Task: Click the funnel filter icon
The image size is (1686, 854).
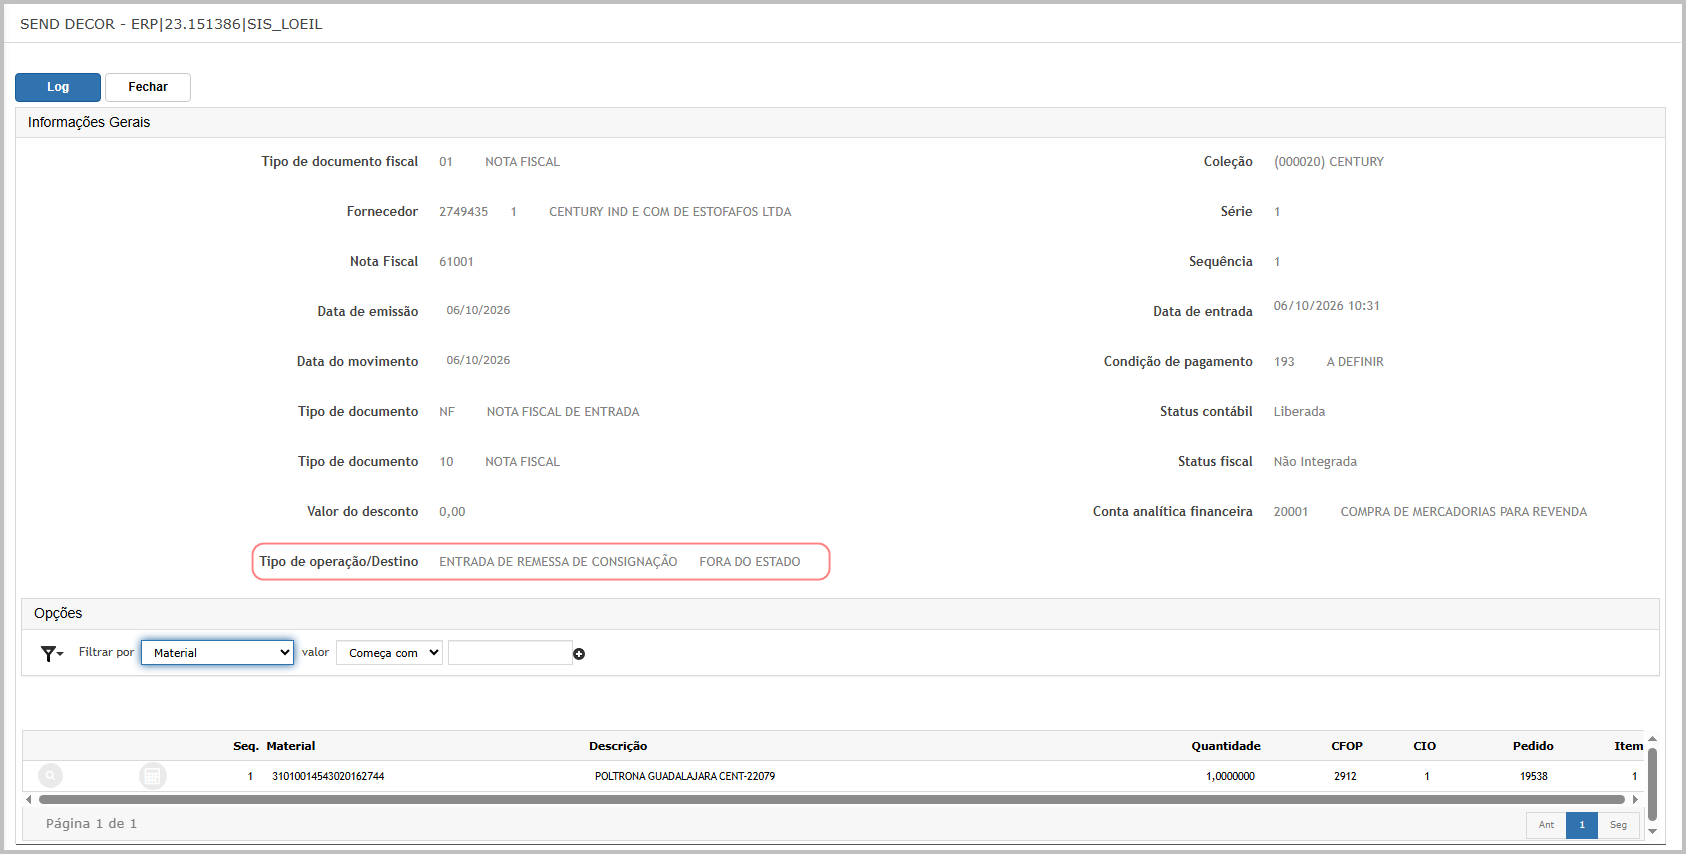Action: (x=48, y=653)
